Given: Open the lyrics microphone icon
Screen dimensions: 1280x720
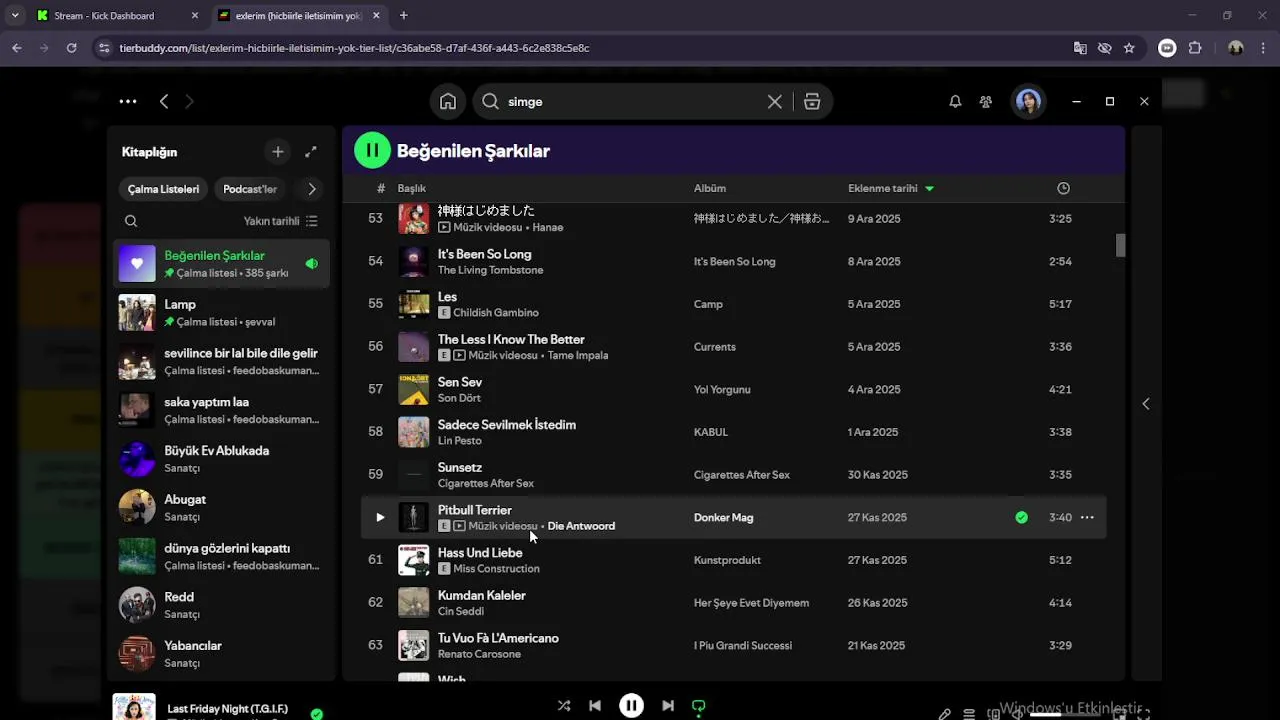Looking at the screenshot, I should [944, 714].
